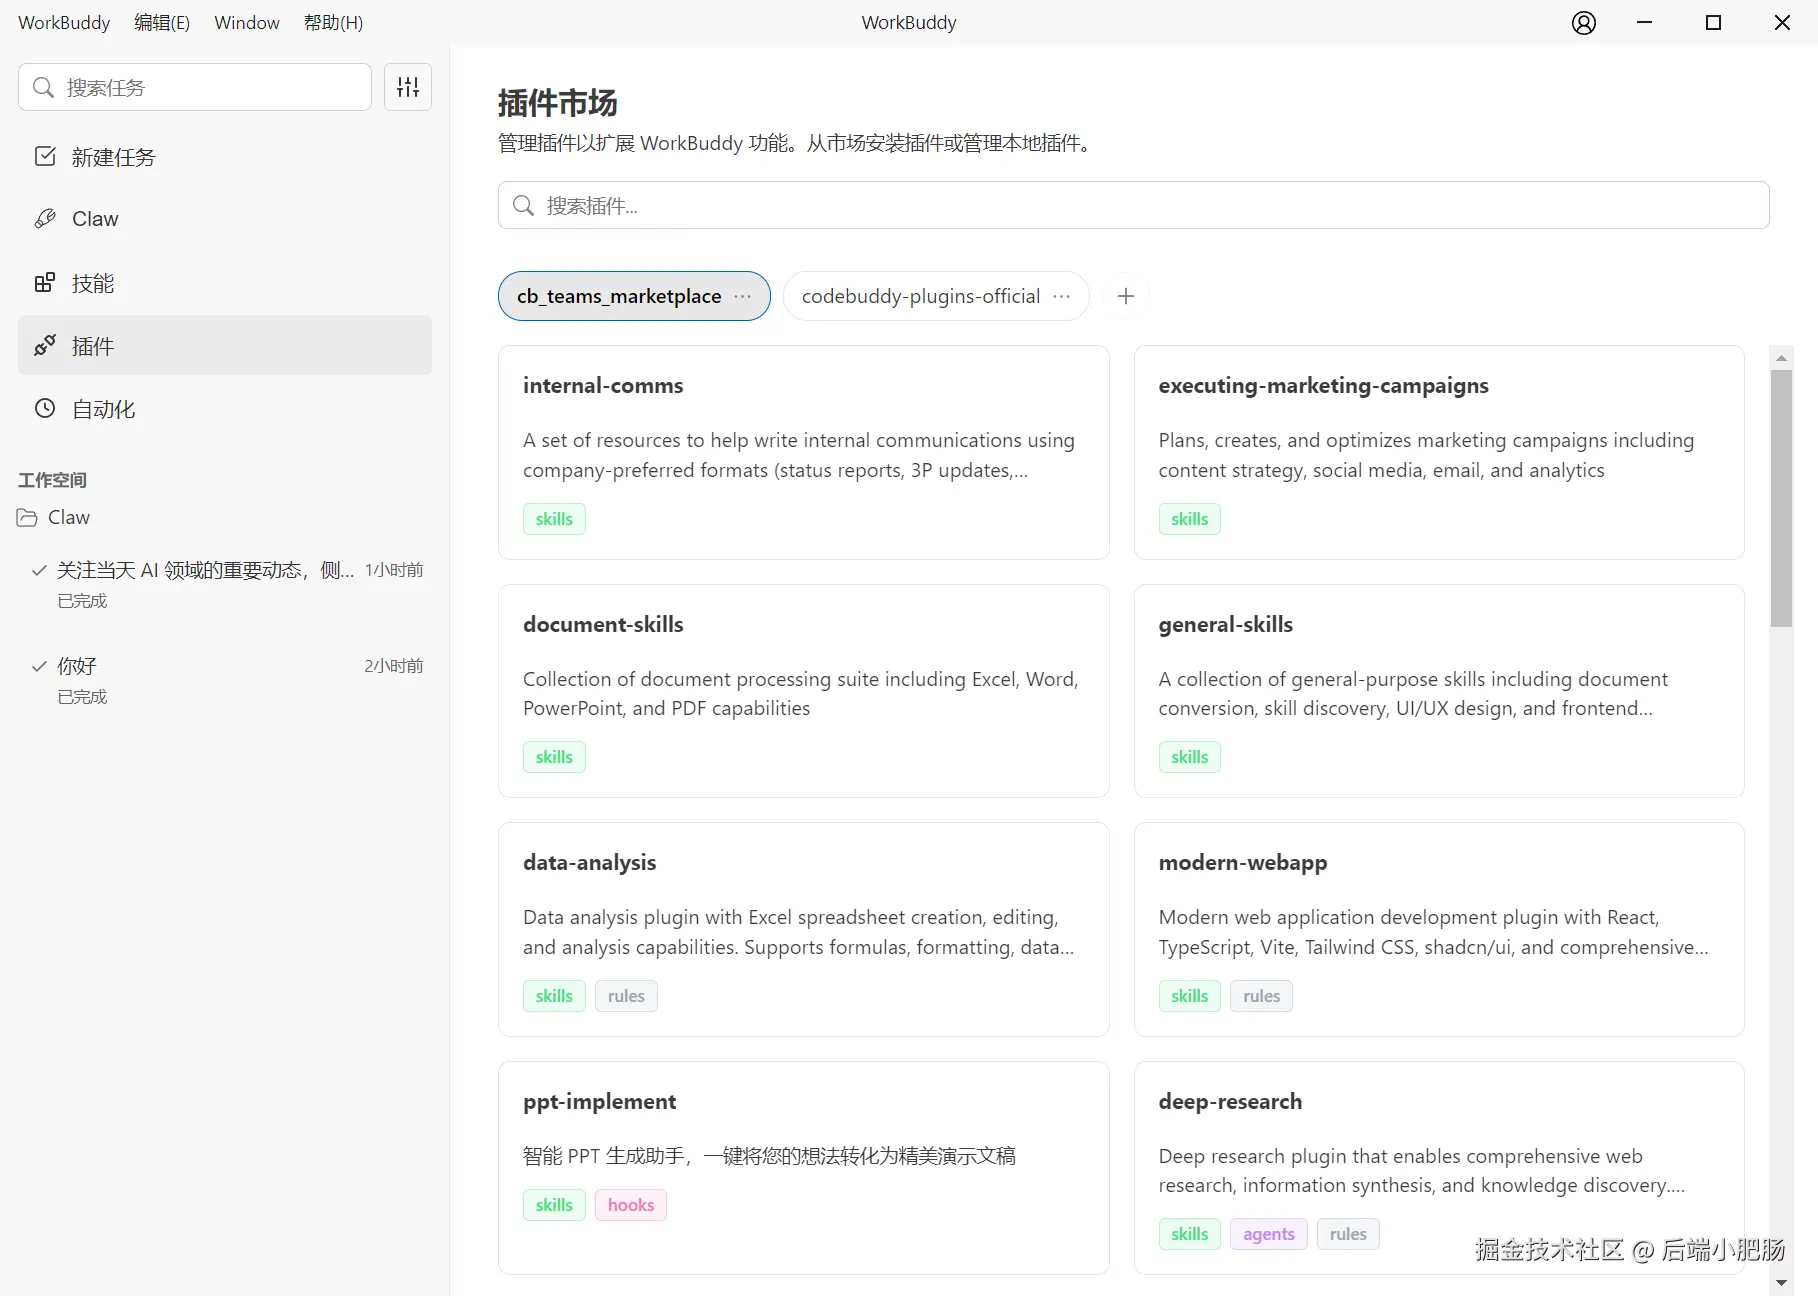This screenshot has height=1296, width=1818.
Task: Open automation via the clock icon
Action: click(x=45, y=408)
